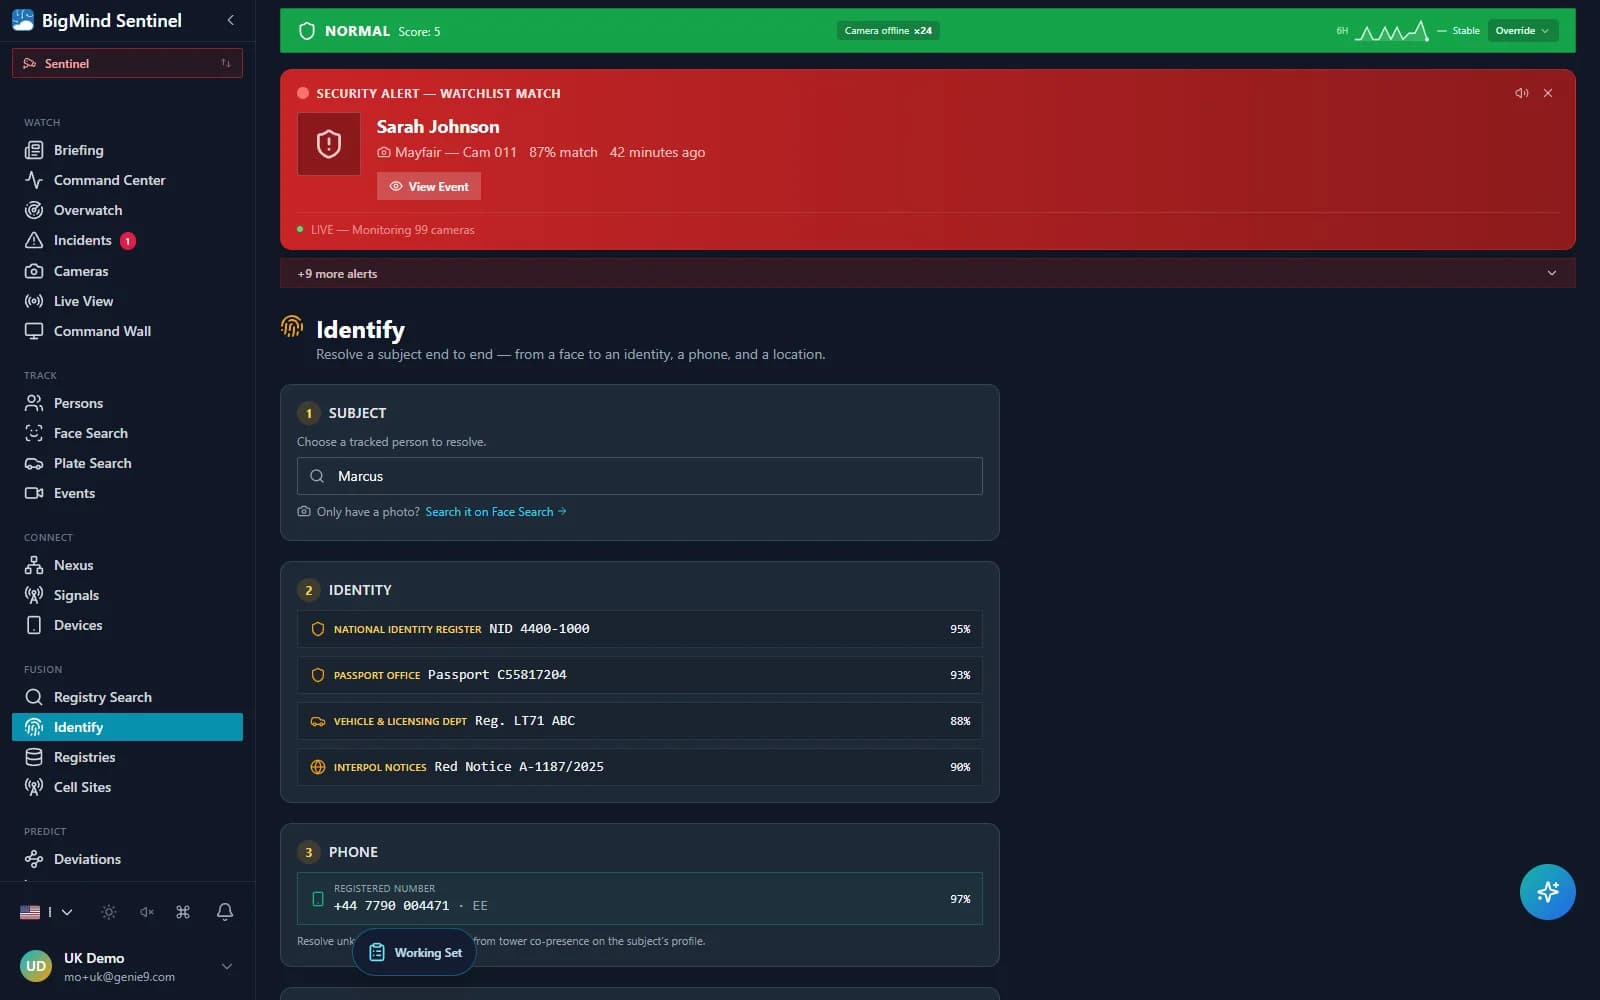Screen dimensions: 1600x1000
Task: Click the subject search field
Action: click(640, 476)
